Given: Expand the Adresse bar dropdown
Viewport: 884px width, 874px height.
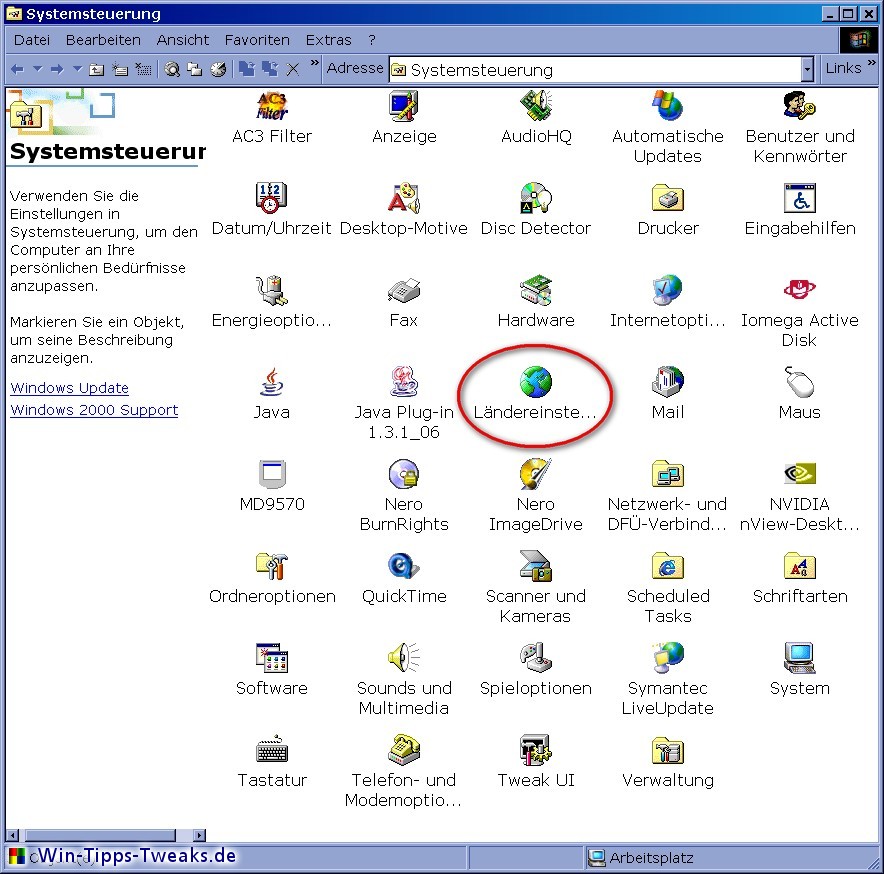Looking at the screenshot, I should (807, 69).
